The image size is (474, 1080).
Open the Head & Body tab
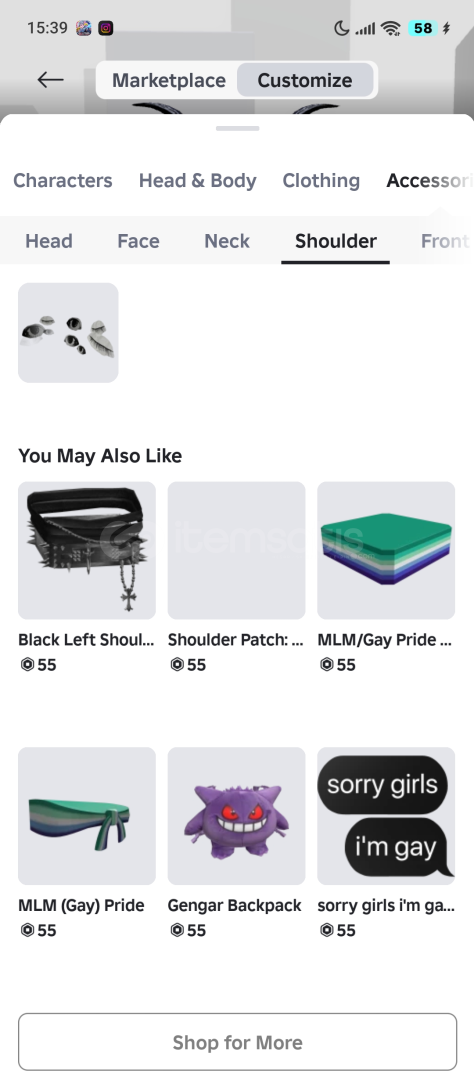(x=198, y=180)
